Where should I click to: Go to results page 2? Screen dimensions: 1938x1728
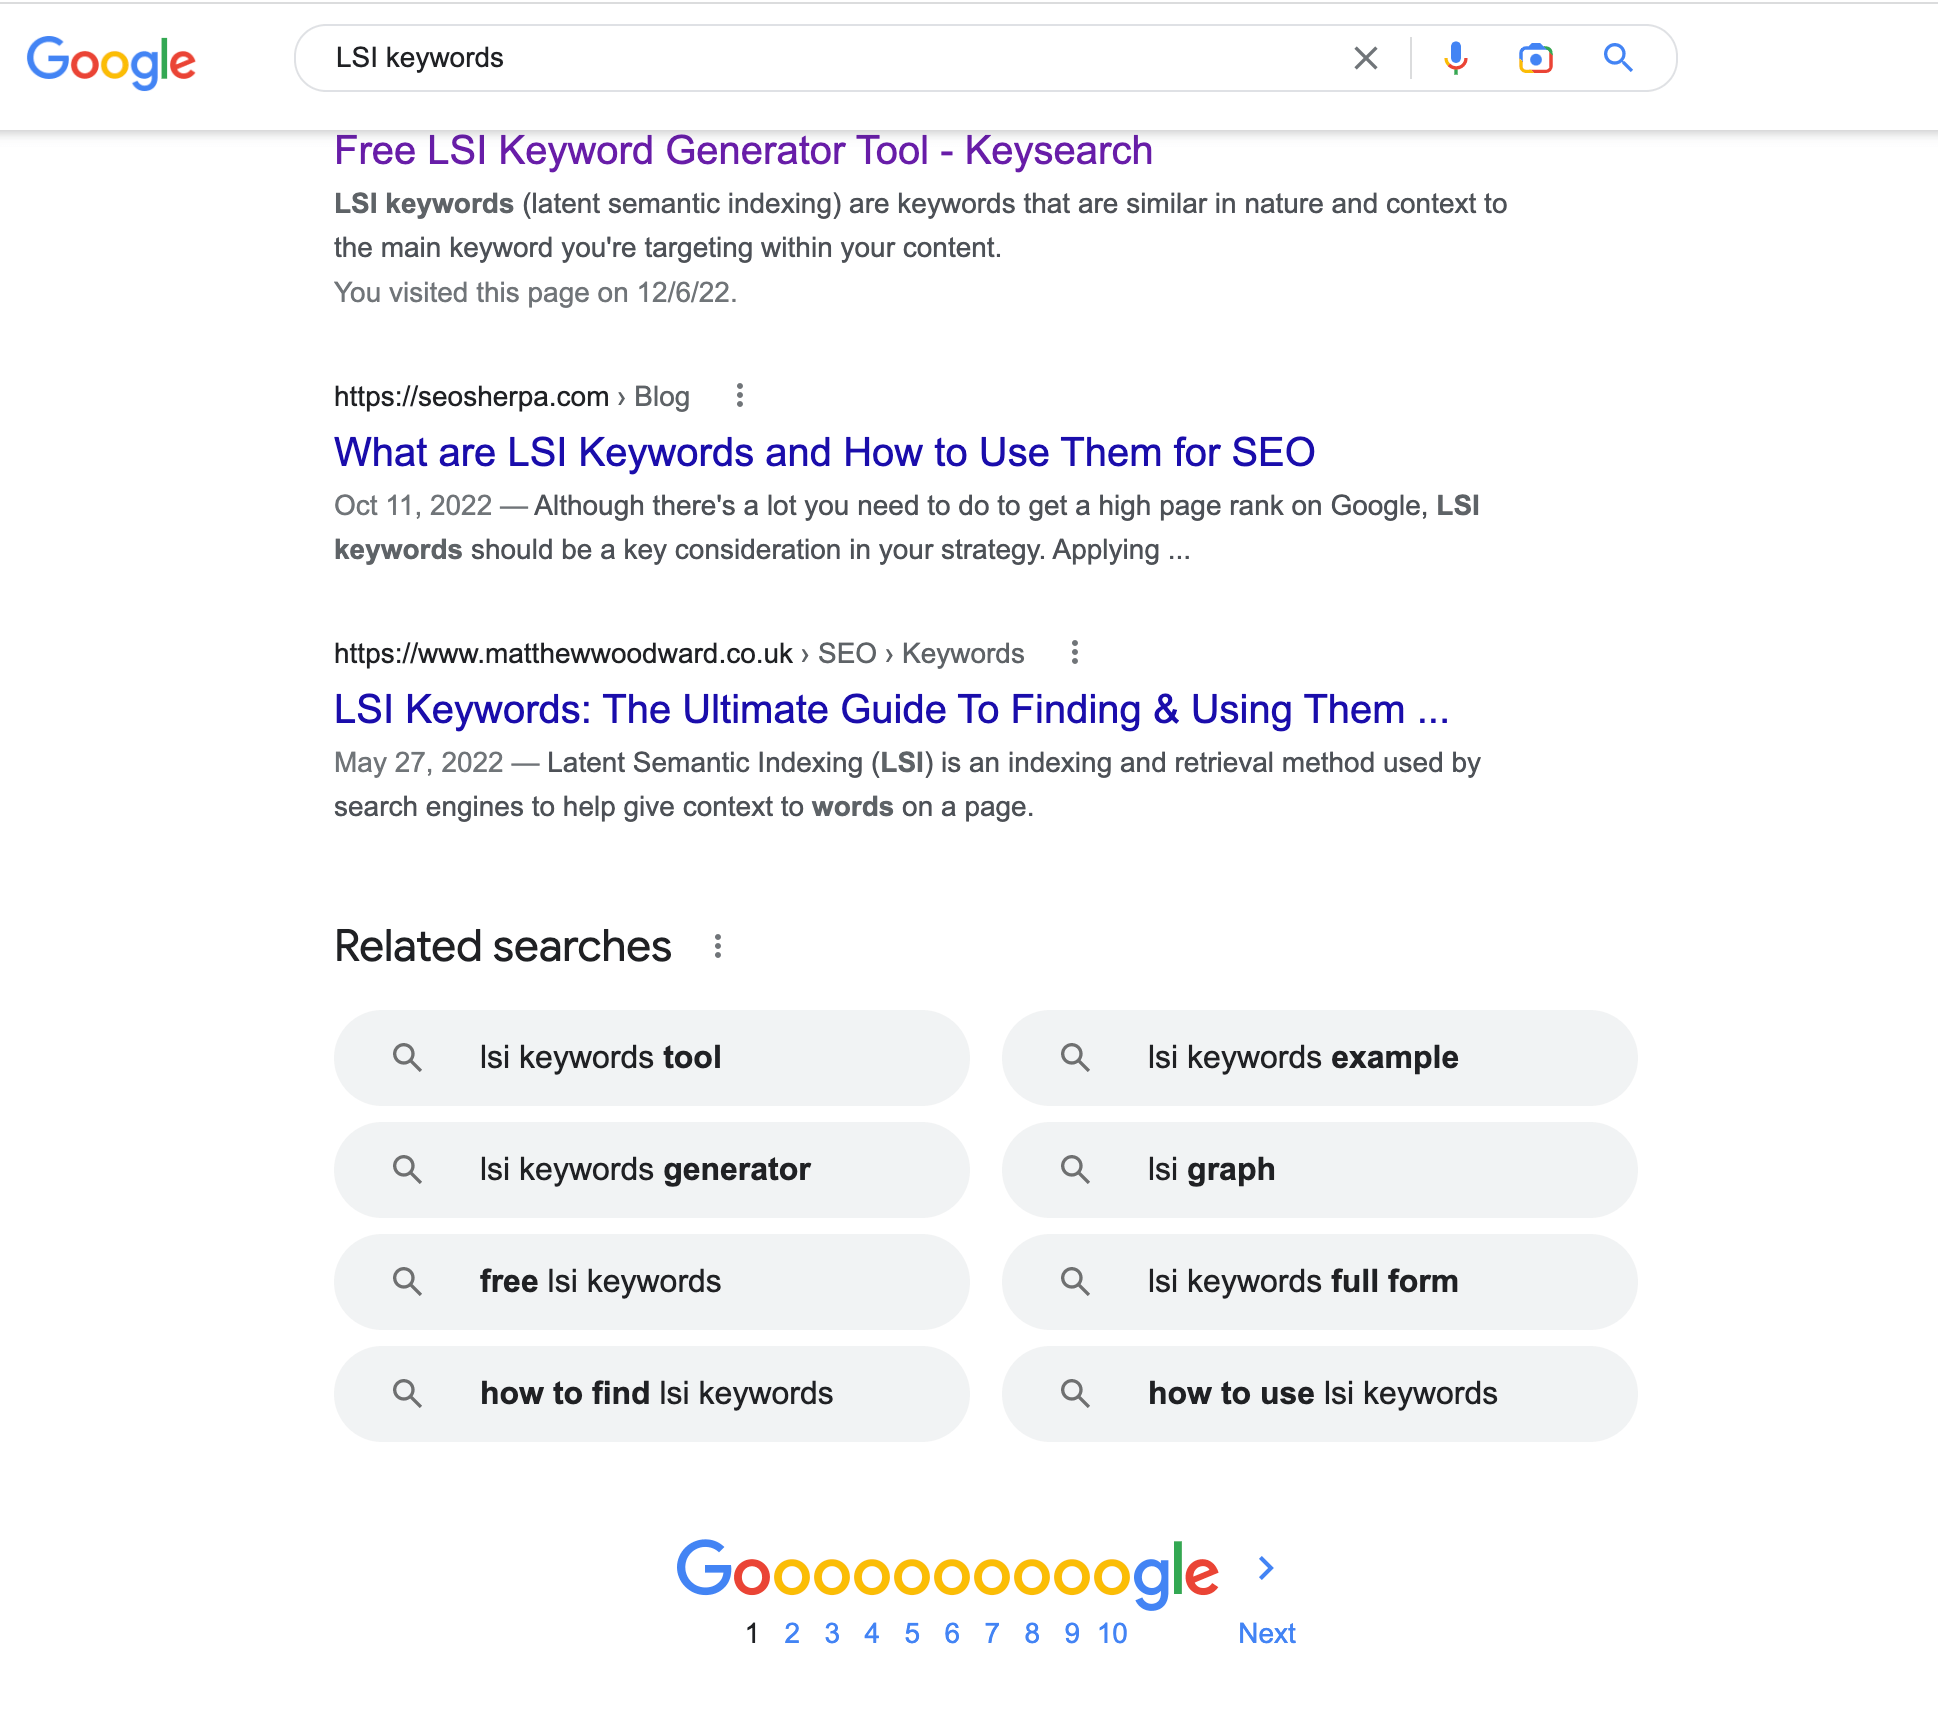click(791, 1632)
